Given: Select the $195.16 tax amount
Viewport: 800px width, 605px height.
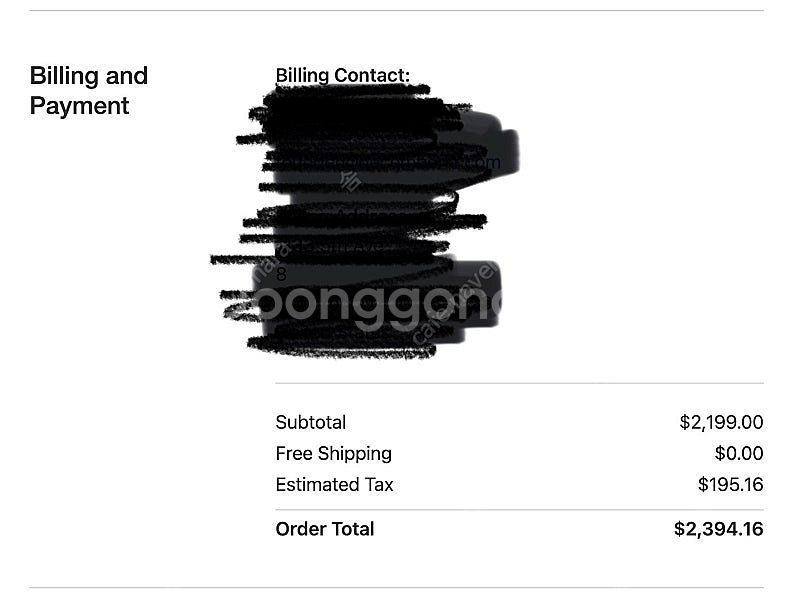Looking at the screenshot, I should coord(731,485).
